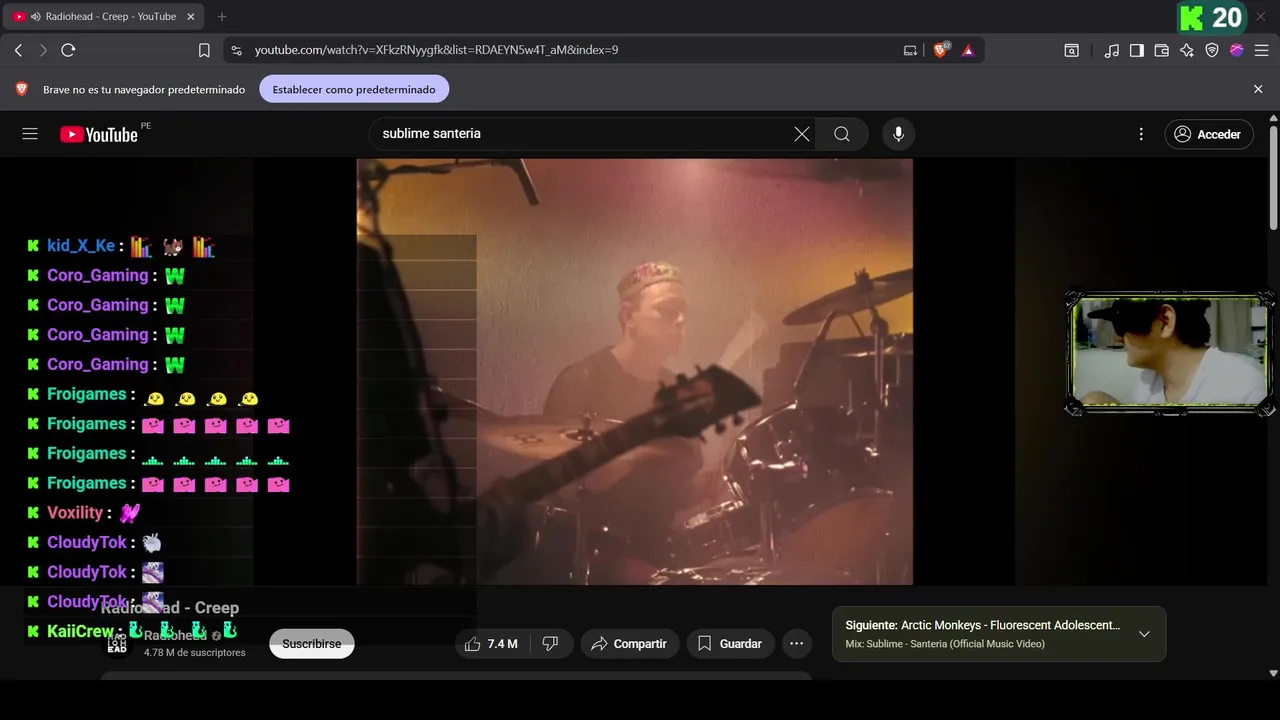Expand the Siguiente playlist panel chevron

click(1144, 634)
